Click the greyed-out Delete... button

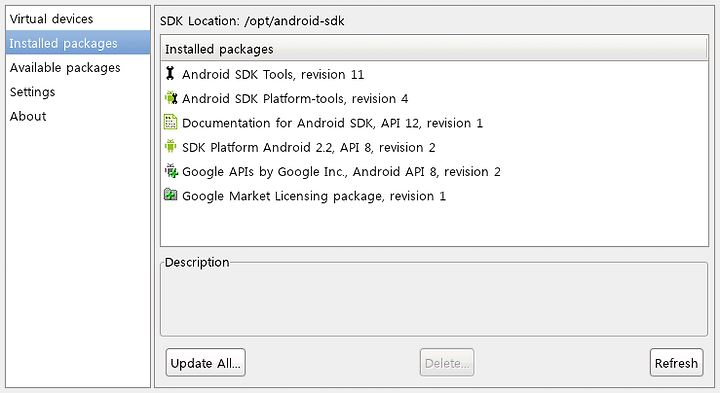447,363
